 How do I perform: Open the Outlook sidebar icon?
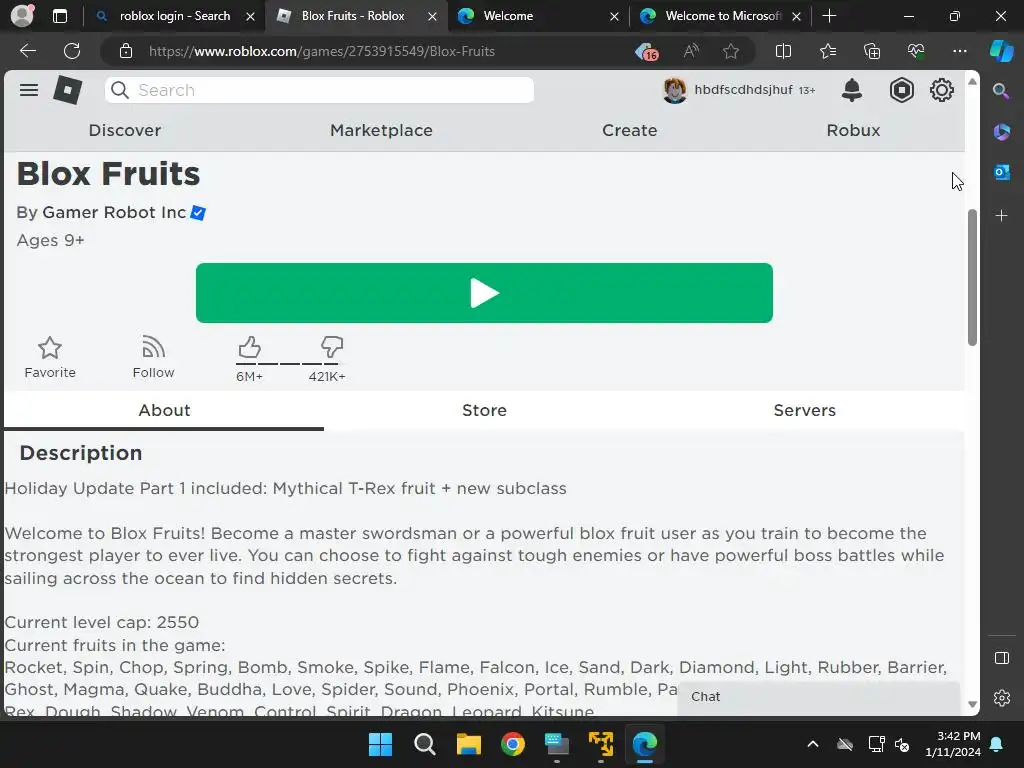click(1001, 172)
